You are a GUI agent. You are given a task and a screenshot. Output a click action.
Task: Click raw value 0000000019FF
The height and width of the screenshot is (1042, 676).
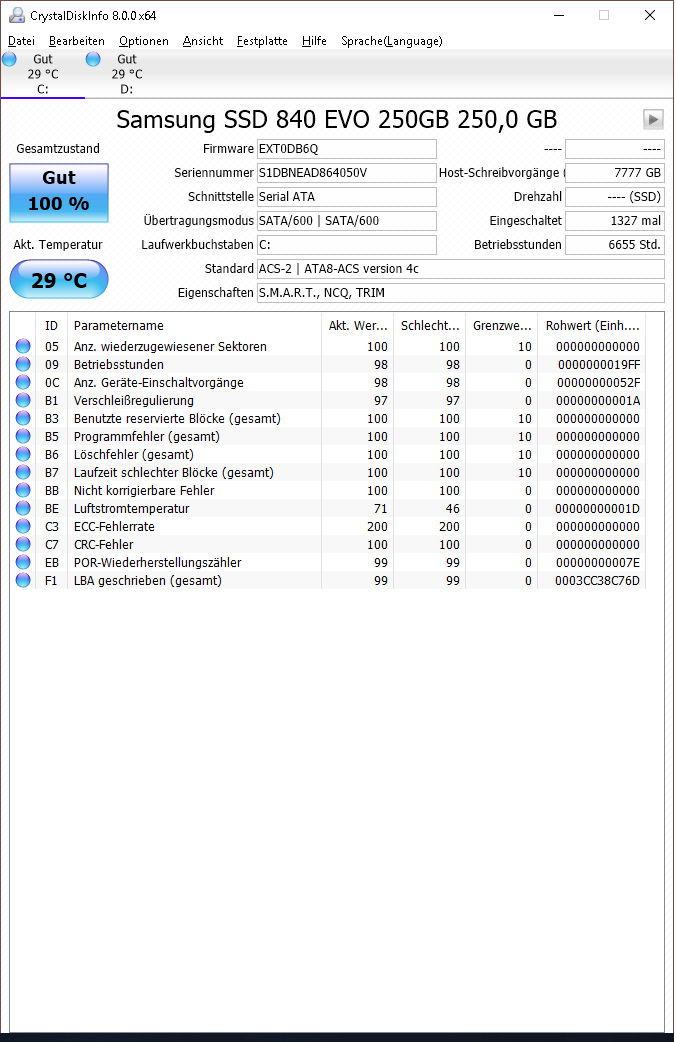point(599,364)
